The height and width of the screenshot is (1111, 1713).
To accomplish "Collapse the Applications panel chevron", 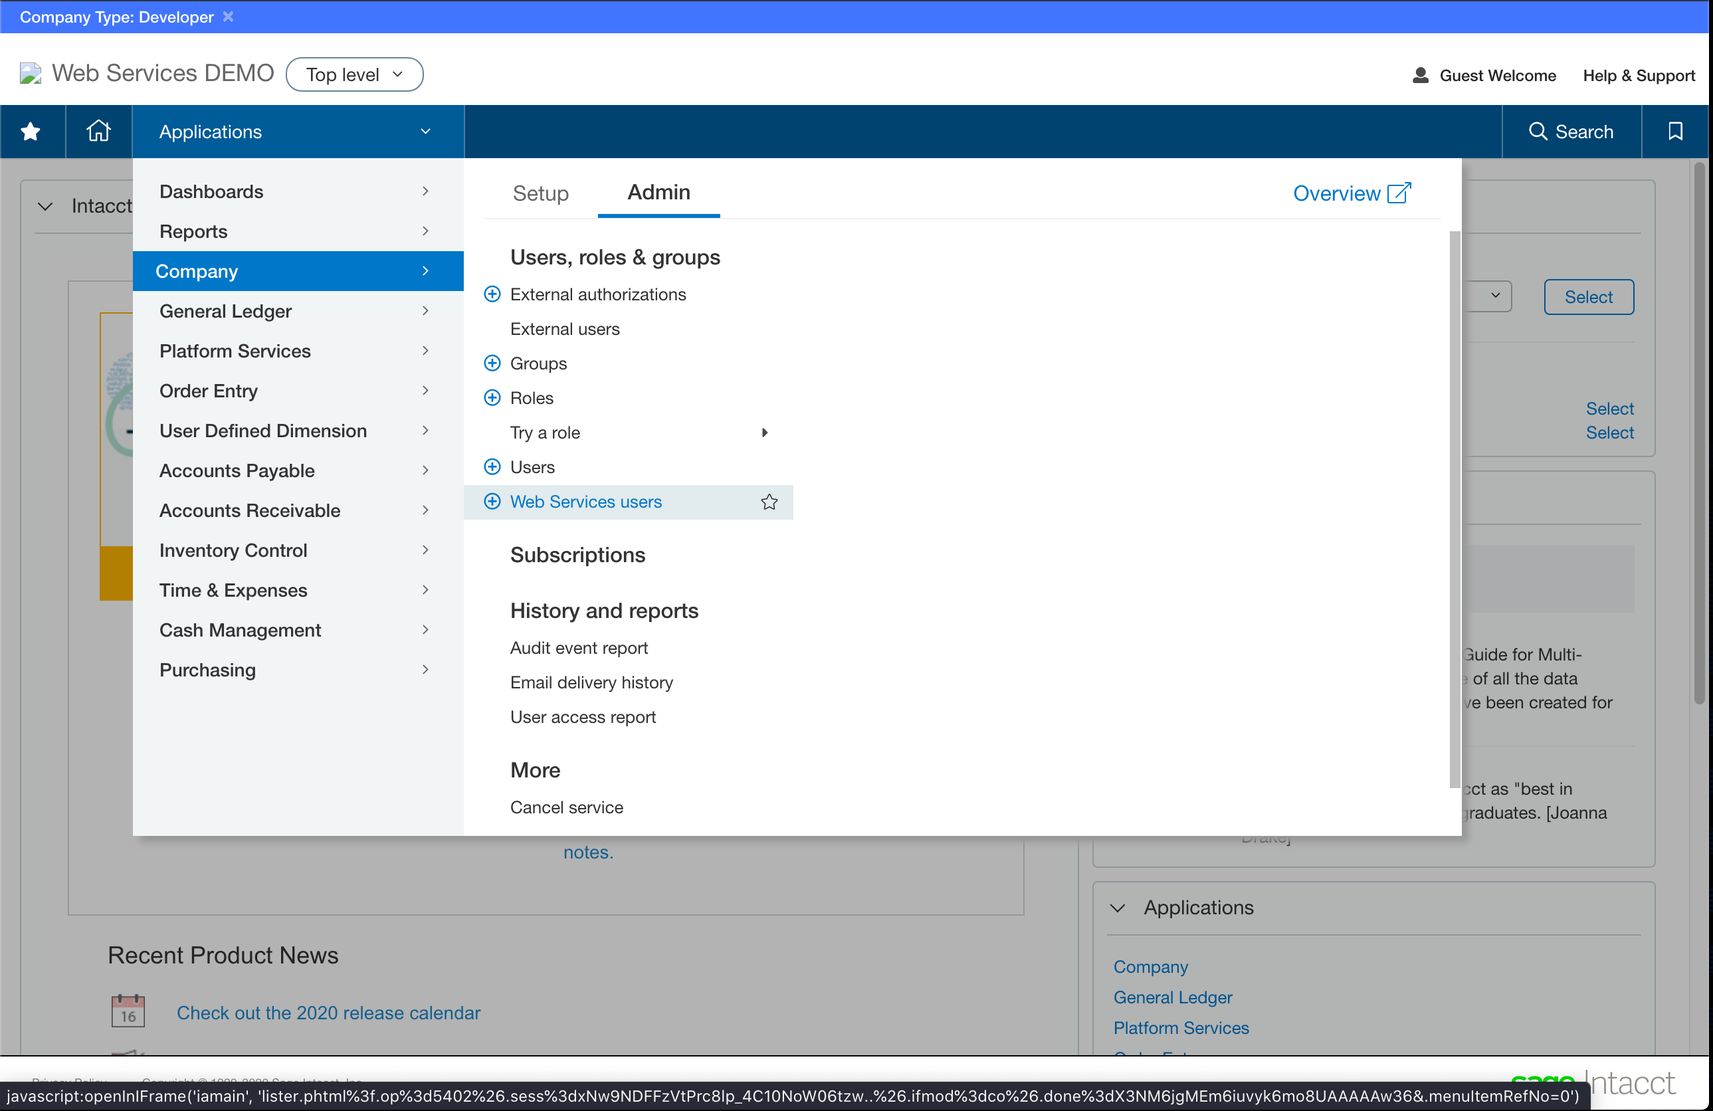I will point(1118,908).
